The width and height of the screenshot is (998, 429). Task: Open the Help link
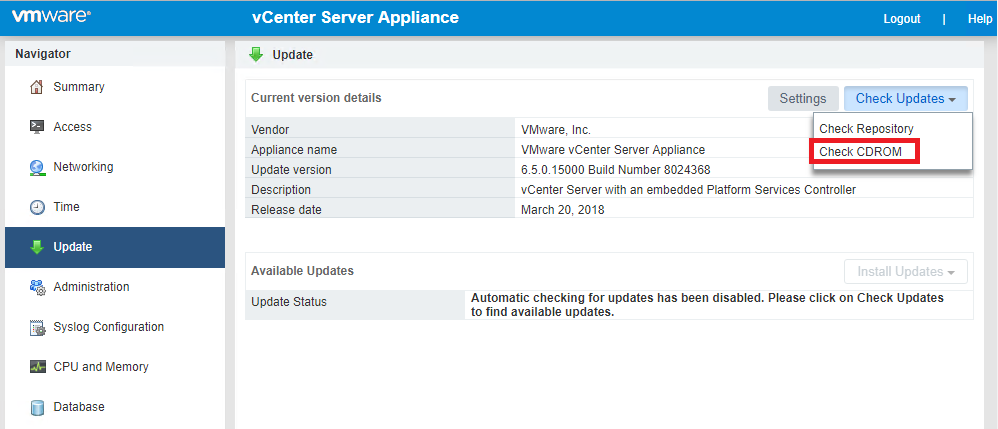(980, 19)
